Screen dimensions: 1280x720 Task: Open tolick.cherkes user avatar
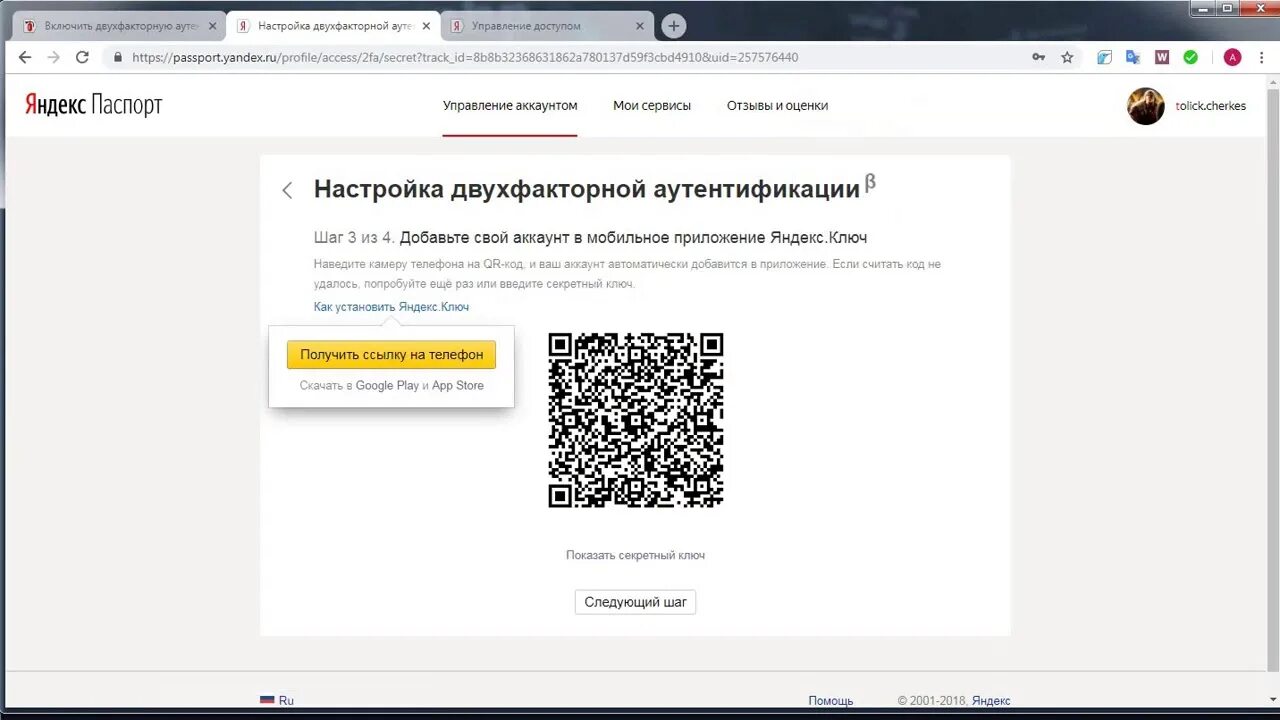pos(1146,106)
